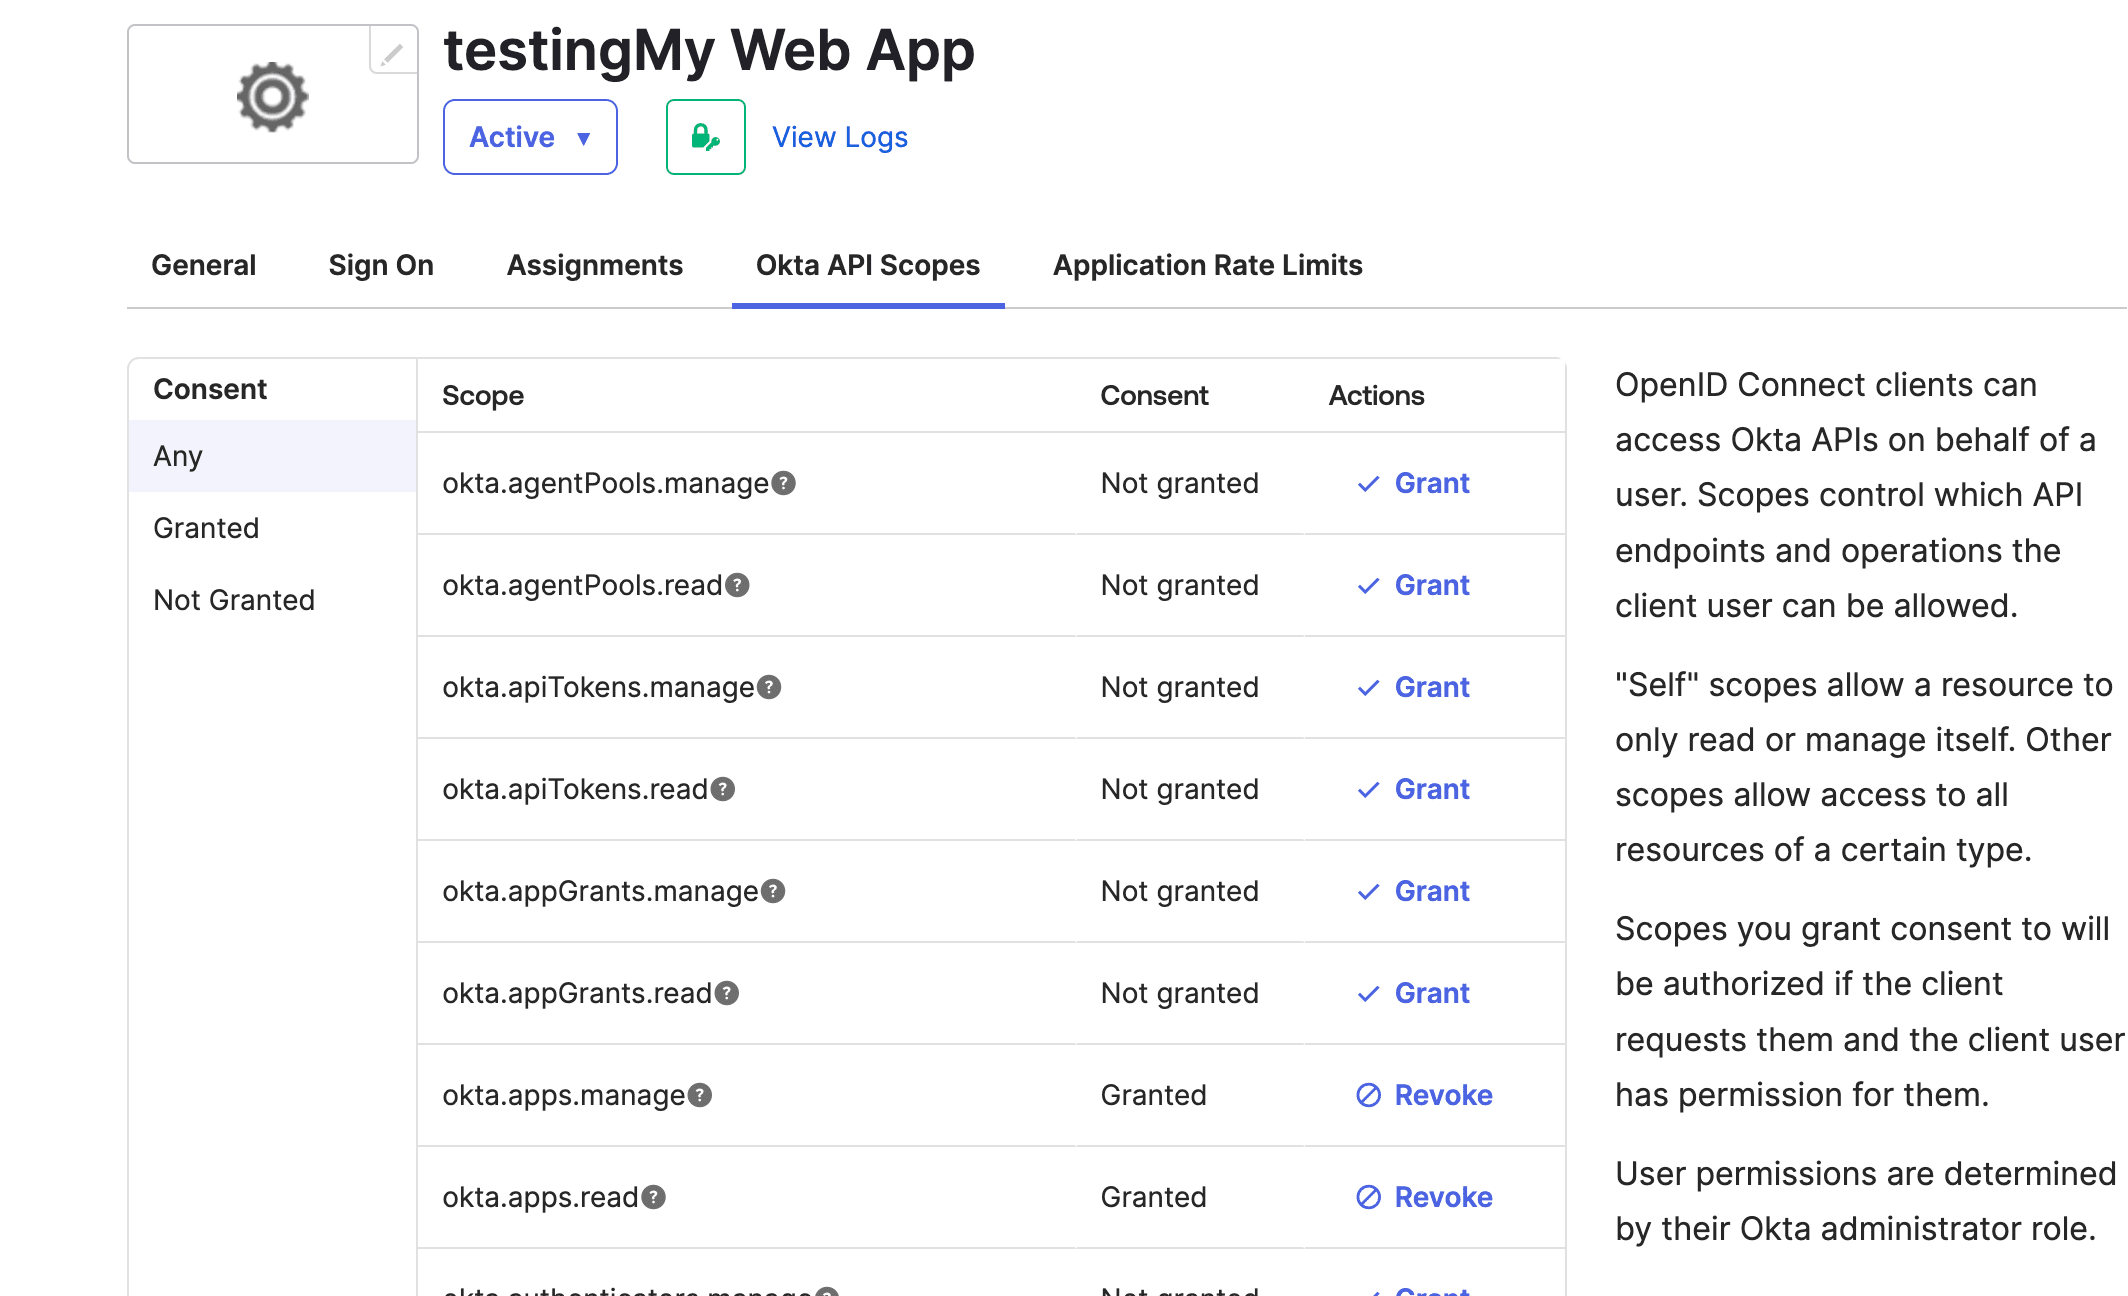Open help tooltip for okta.appGrants.manage
Viewport: 2128px width, 1296px height.
(x=774, y=891)
